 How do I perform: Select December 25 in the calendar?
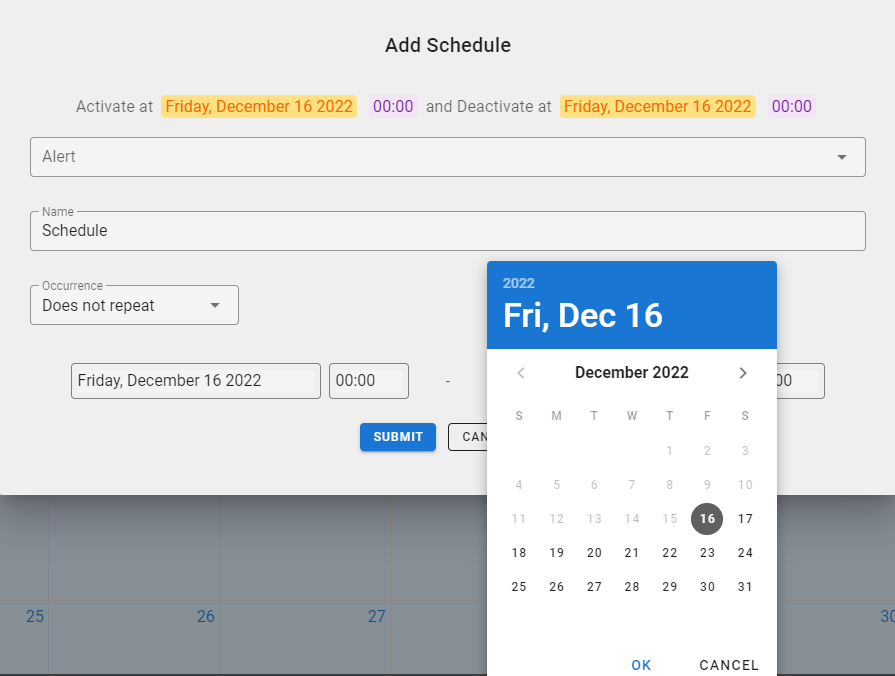[519, 586]
